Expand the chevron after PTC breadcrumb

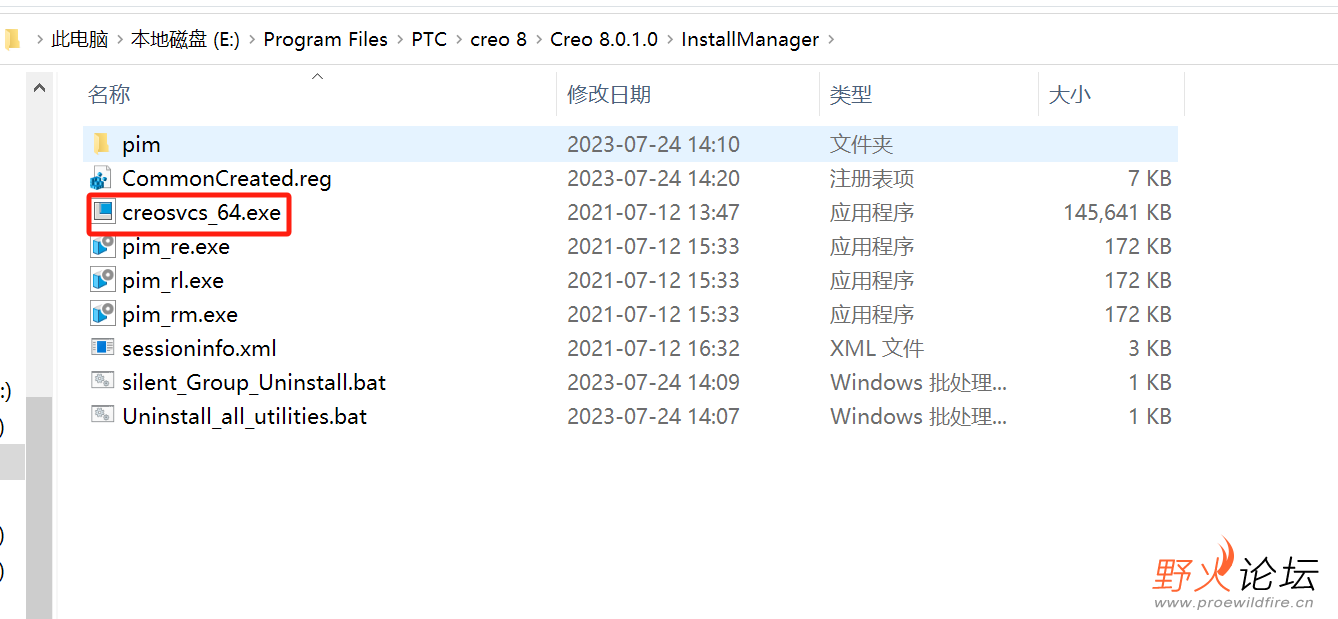tap(459, 40)
